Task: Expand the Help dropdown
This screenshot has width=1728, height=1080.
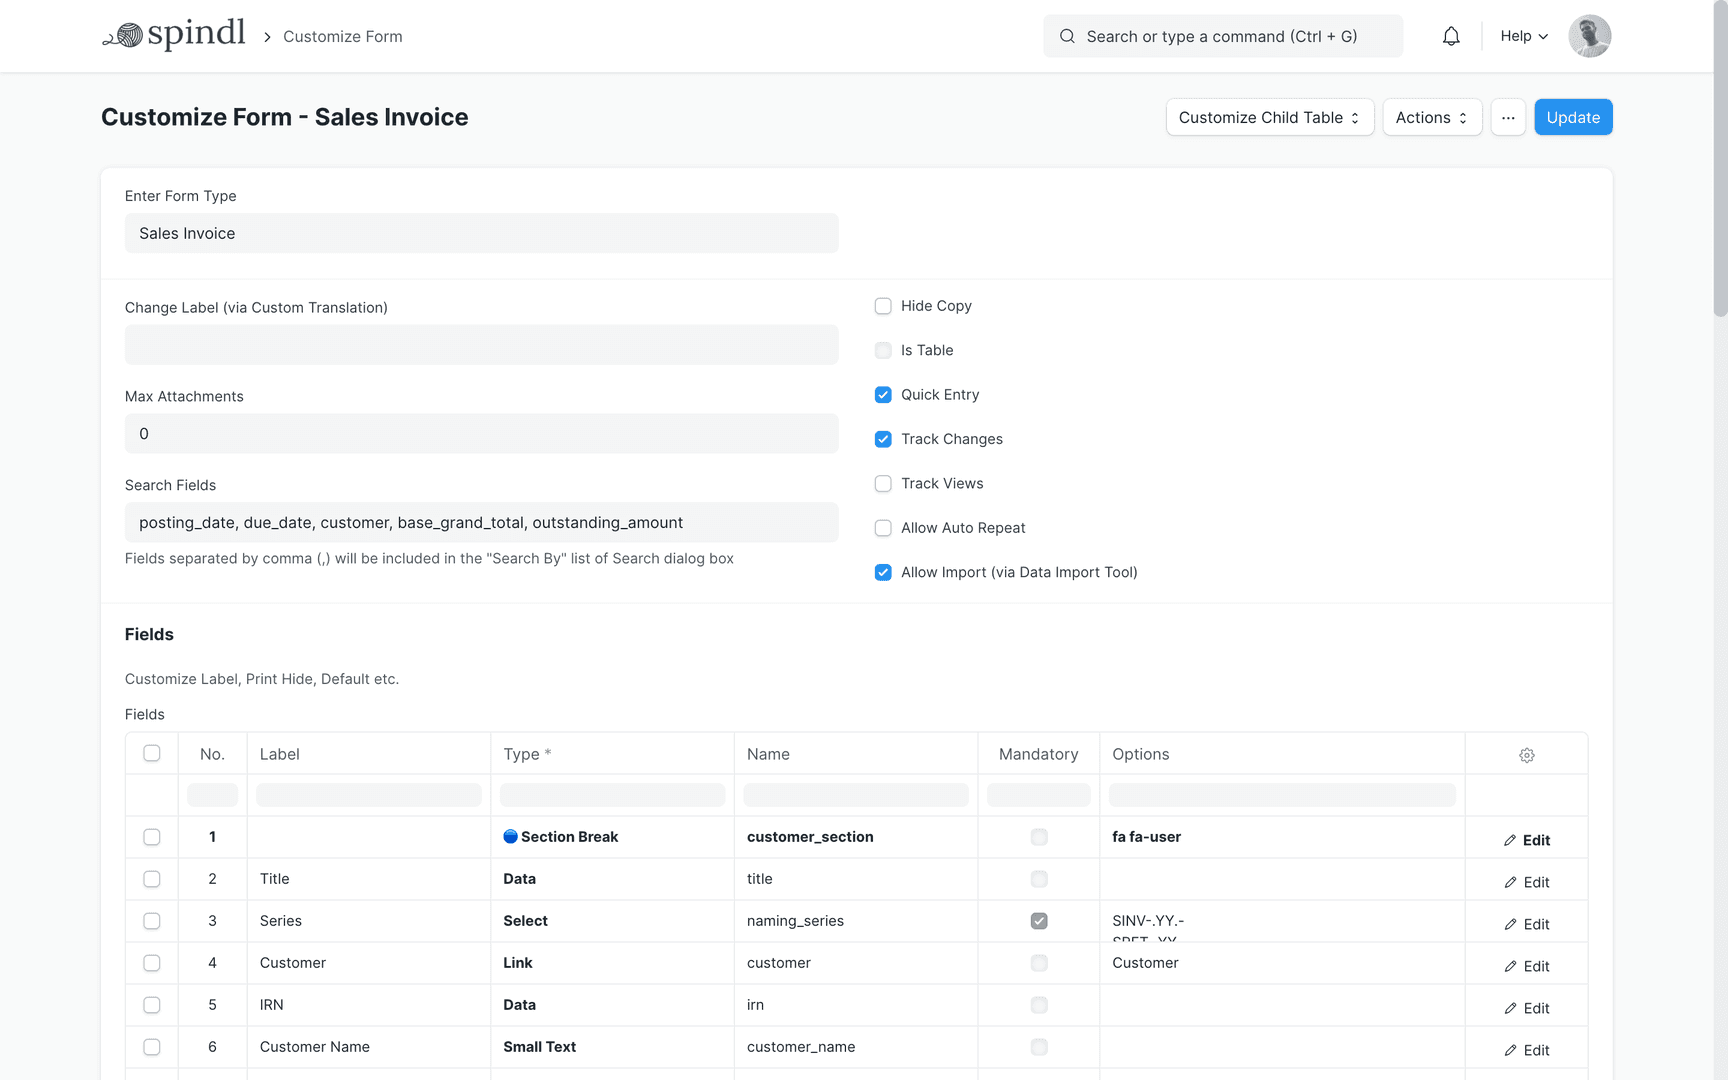Action: [x=1522, y=36]
